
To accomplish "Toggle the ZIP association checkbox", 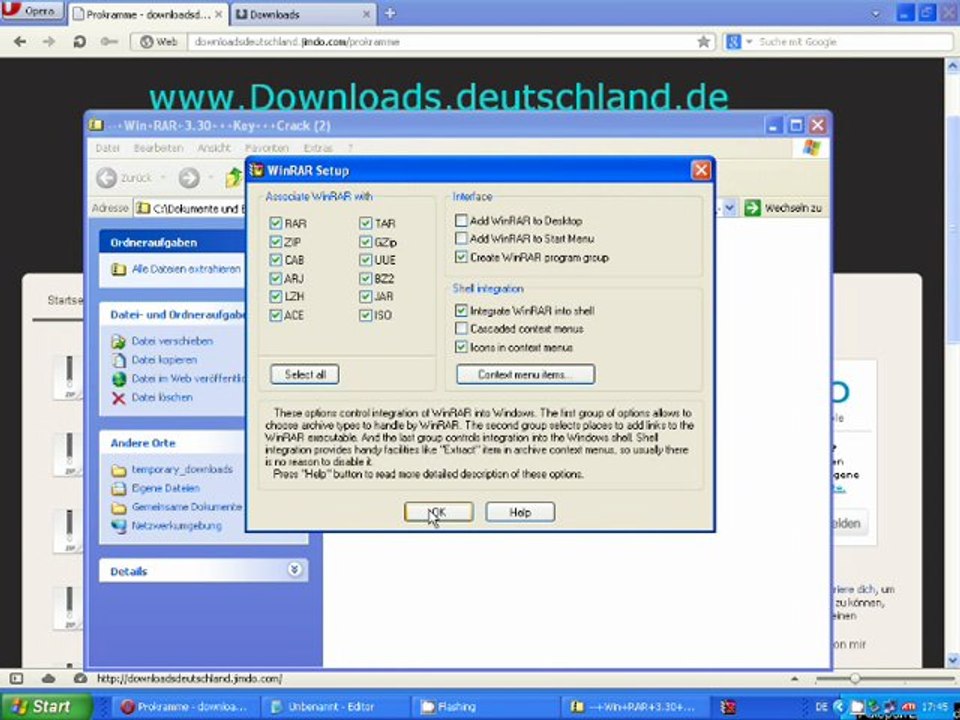I will [276, 242].
